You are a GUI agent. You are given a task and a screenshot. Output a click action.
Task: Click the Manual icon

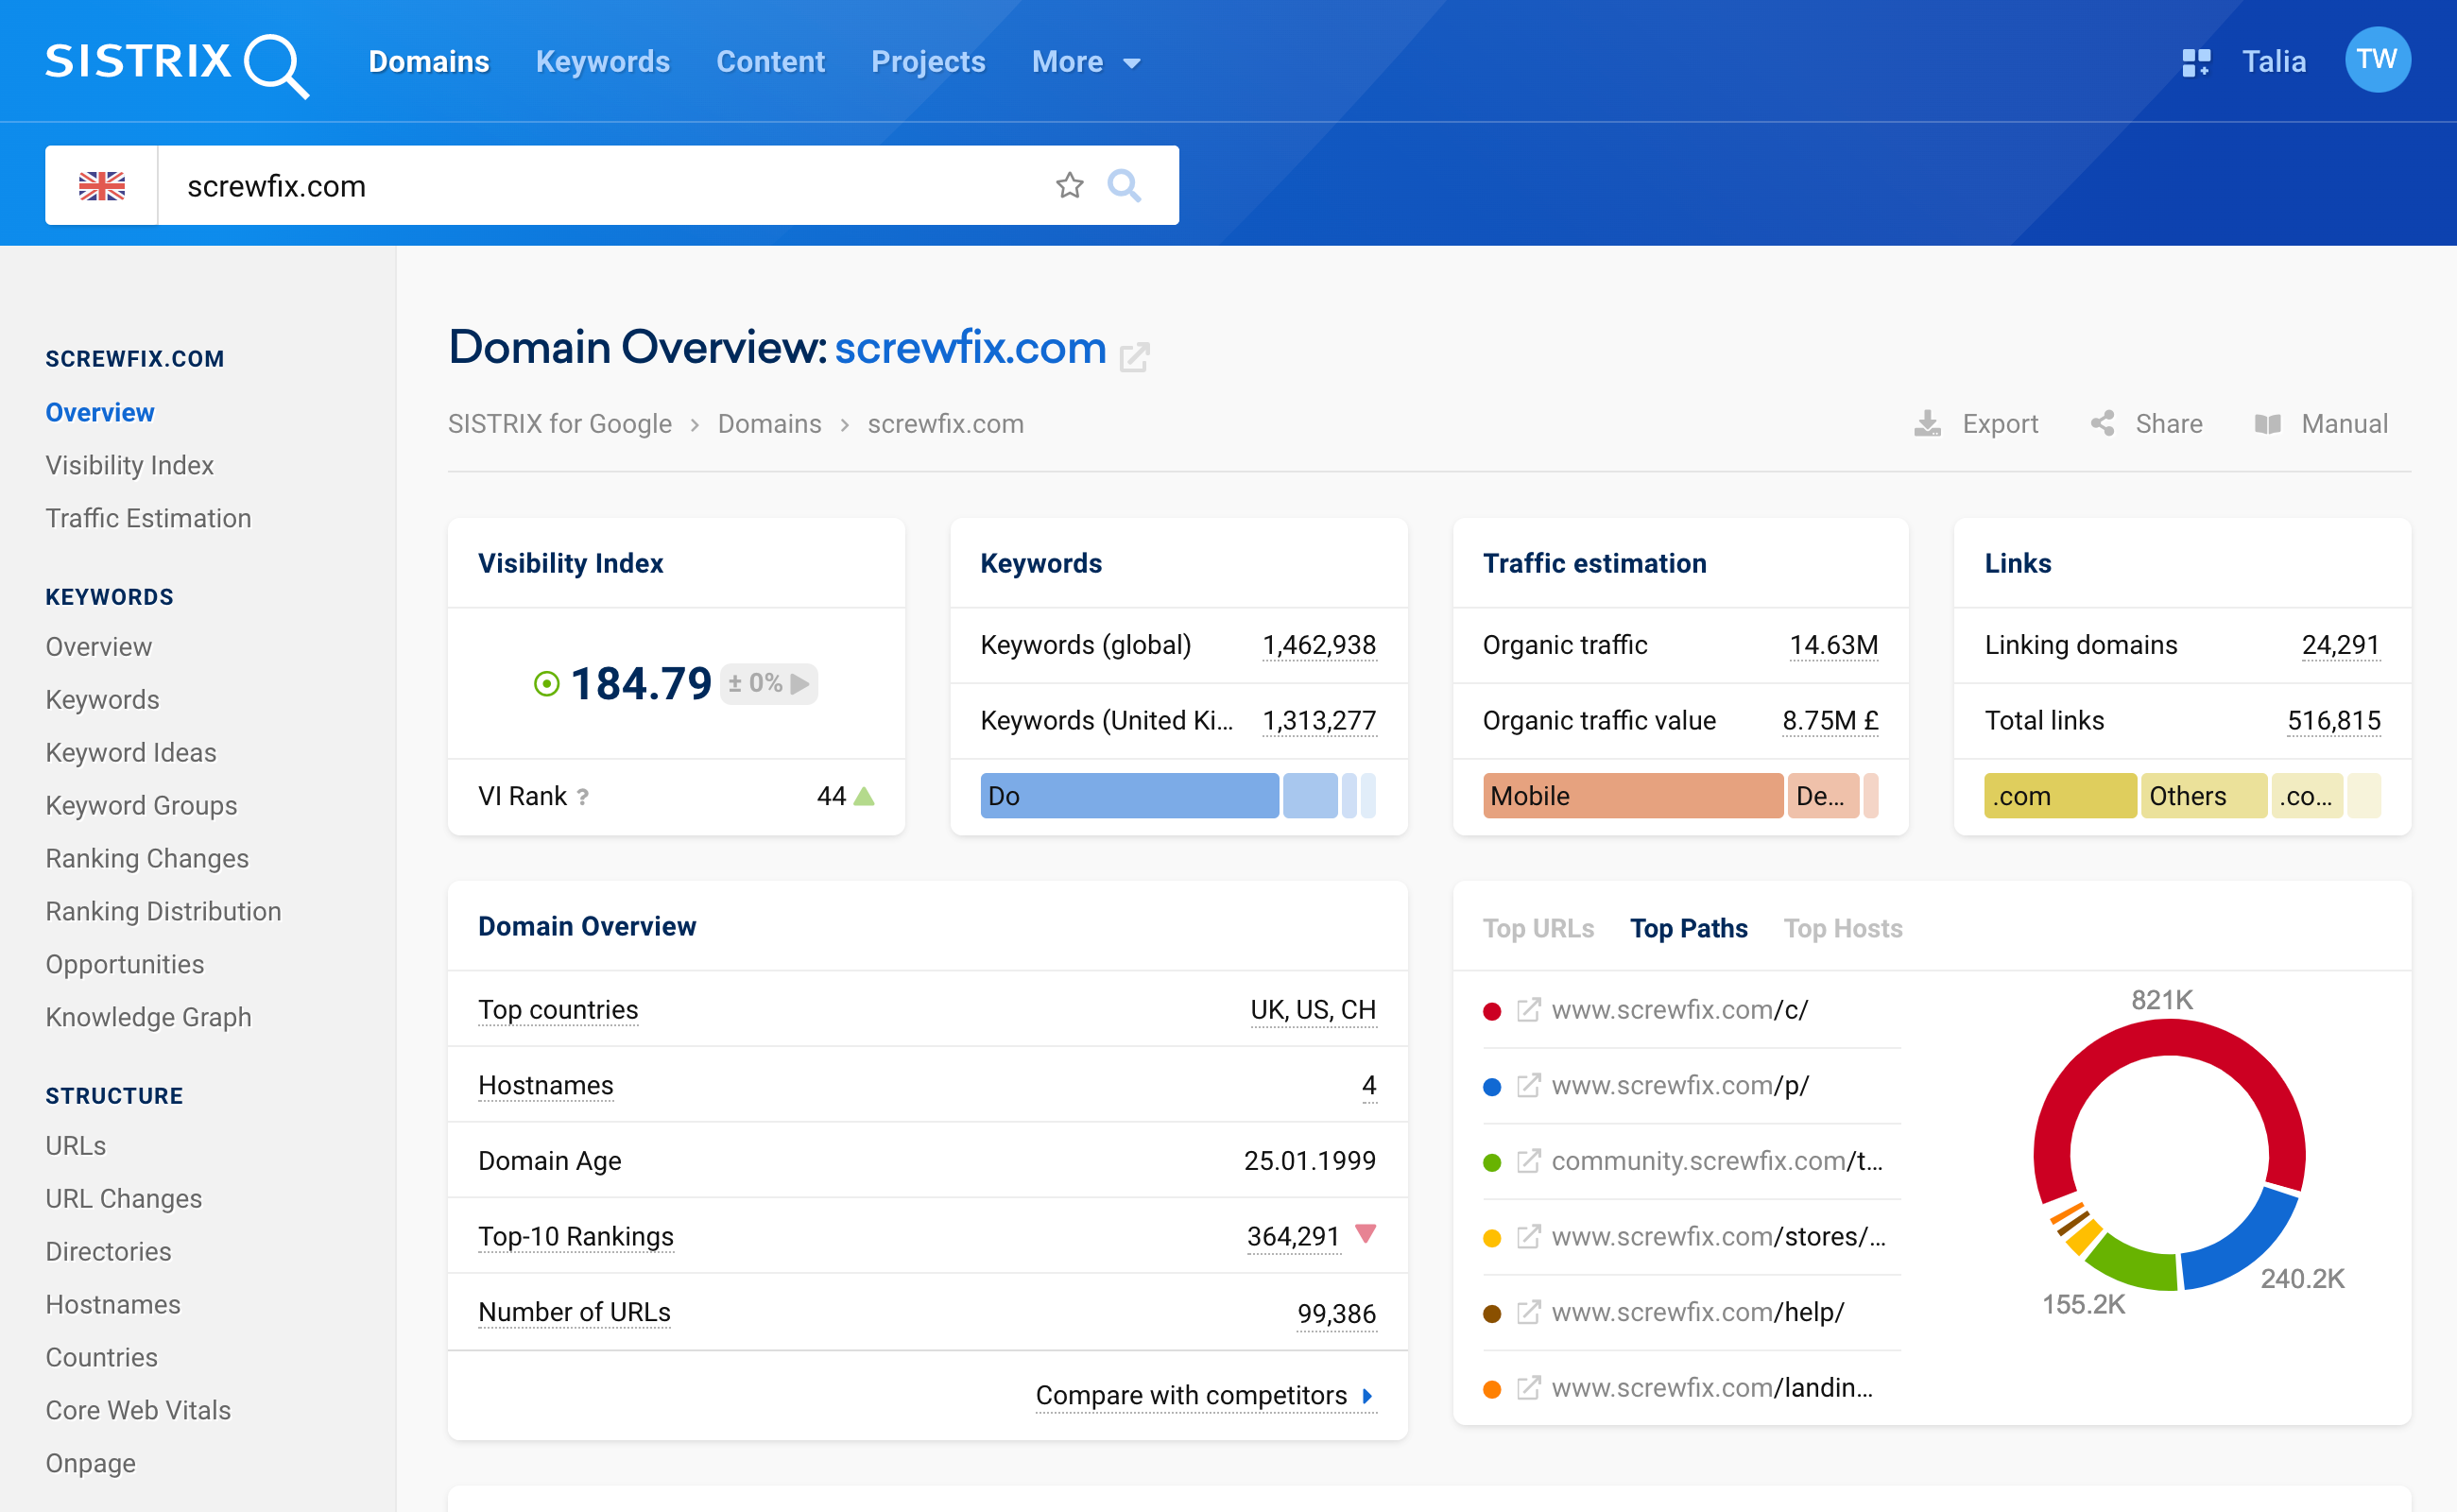(x=2264, y=424)
